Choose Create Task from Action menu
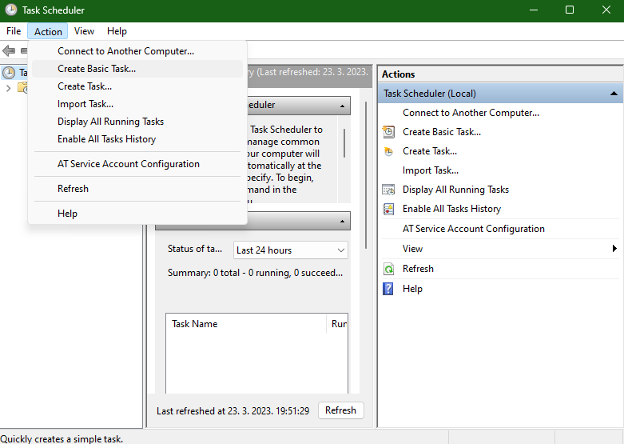624x444 pixels. click(137, 86)
